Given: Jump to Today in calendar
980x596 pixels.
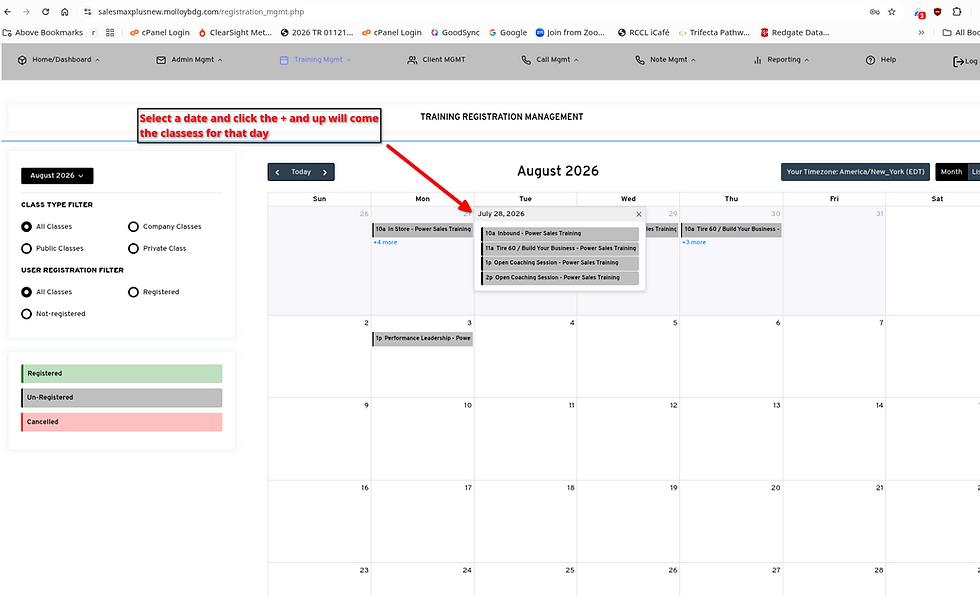Looking at the screenshot, I should pos(301,172).
